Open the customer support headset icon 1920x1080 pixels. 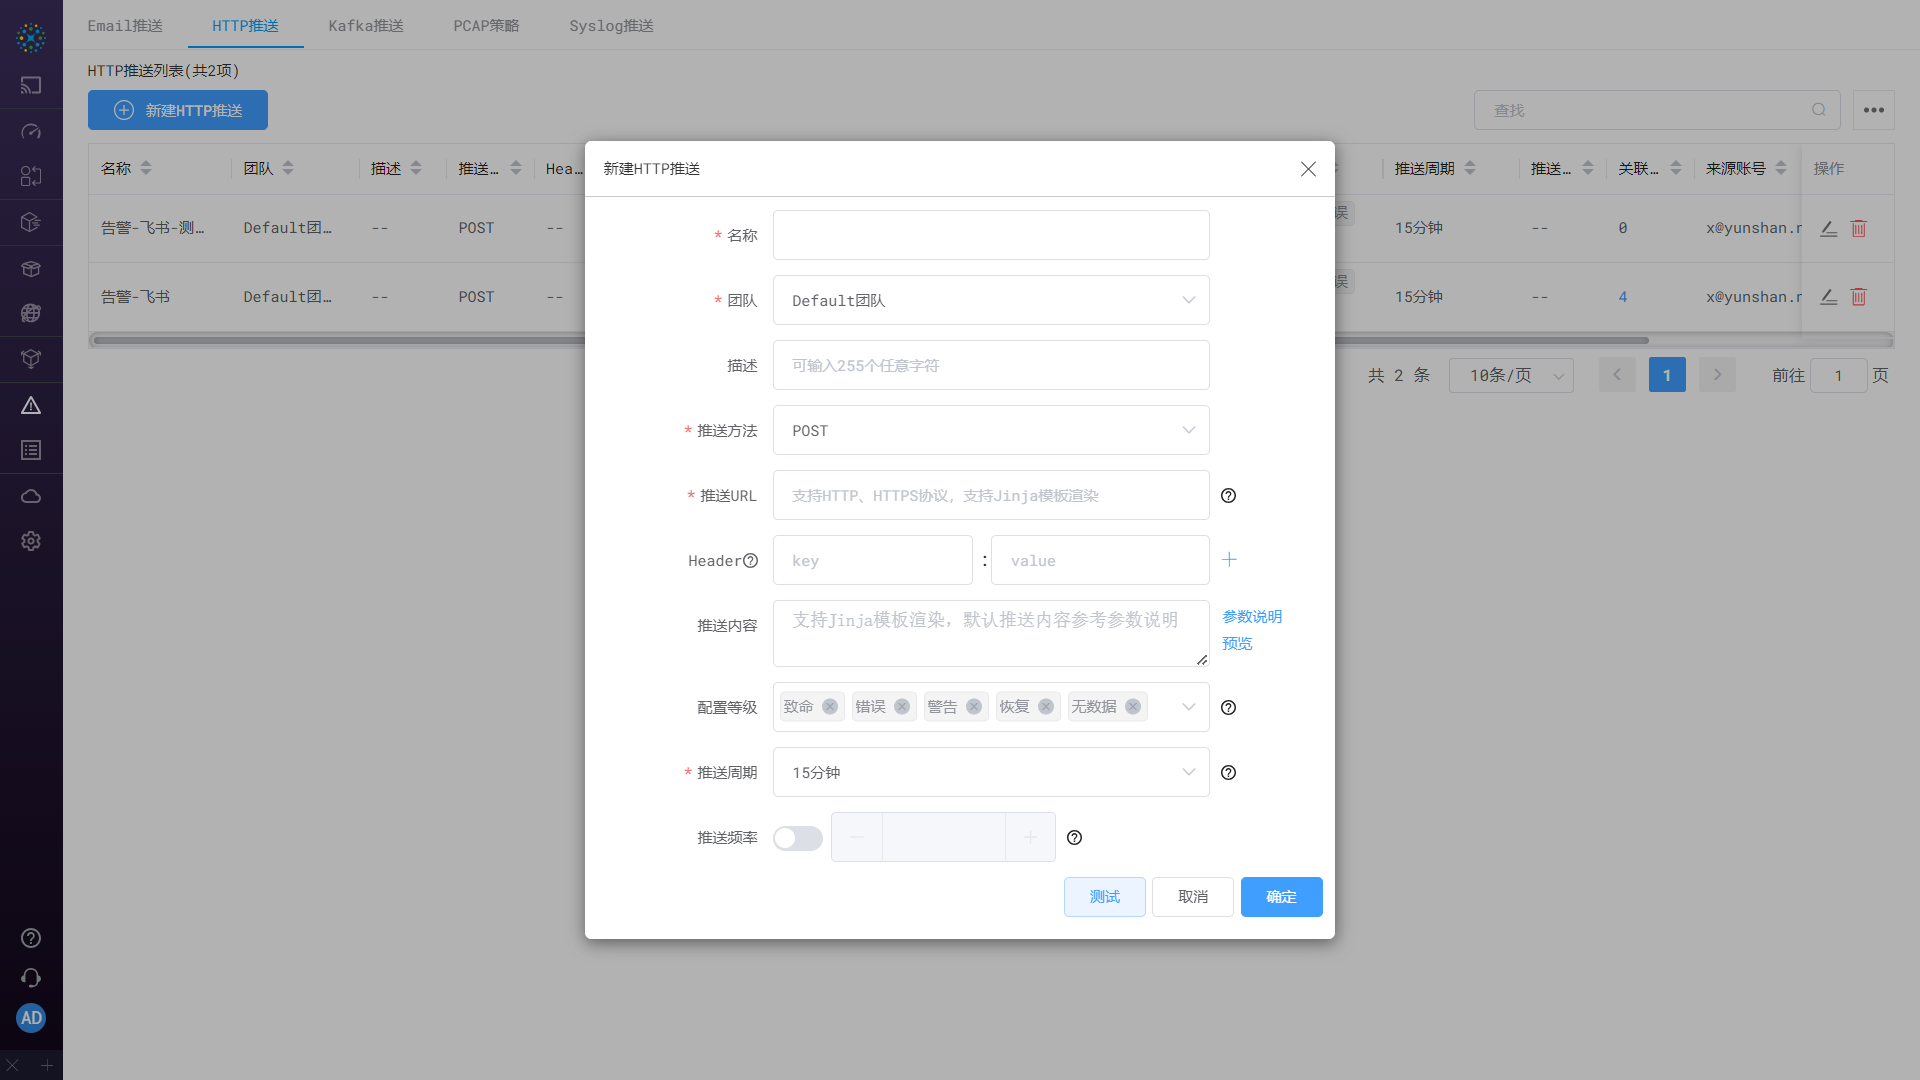coord(31,978)
